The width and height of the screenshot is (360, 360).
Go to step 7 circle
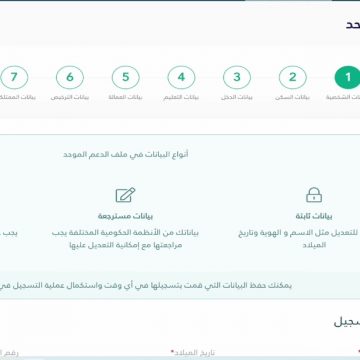pos(14,77)
